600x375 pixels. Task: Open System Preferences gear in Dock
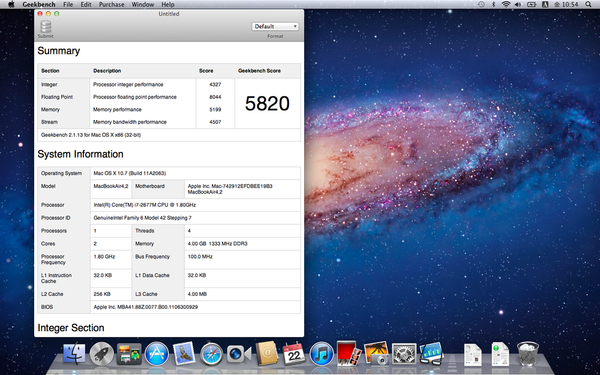(404, 354)
